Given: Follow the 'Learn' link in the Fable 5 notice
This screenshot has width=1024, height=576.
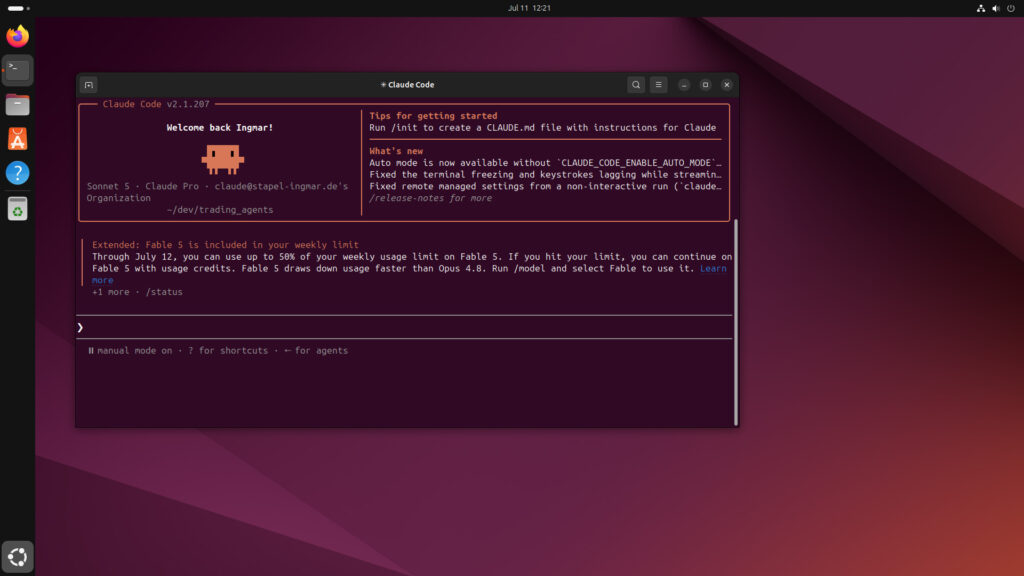Looking at the screenshot, I should [713, 268].
